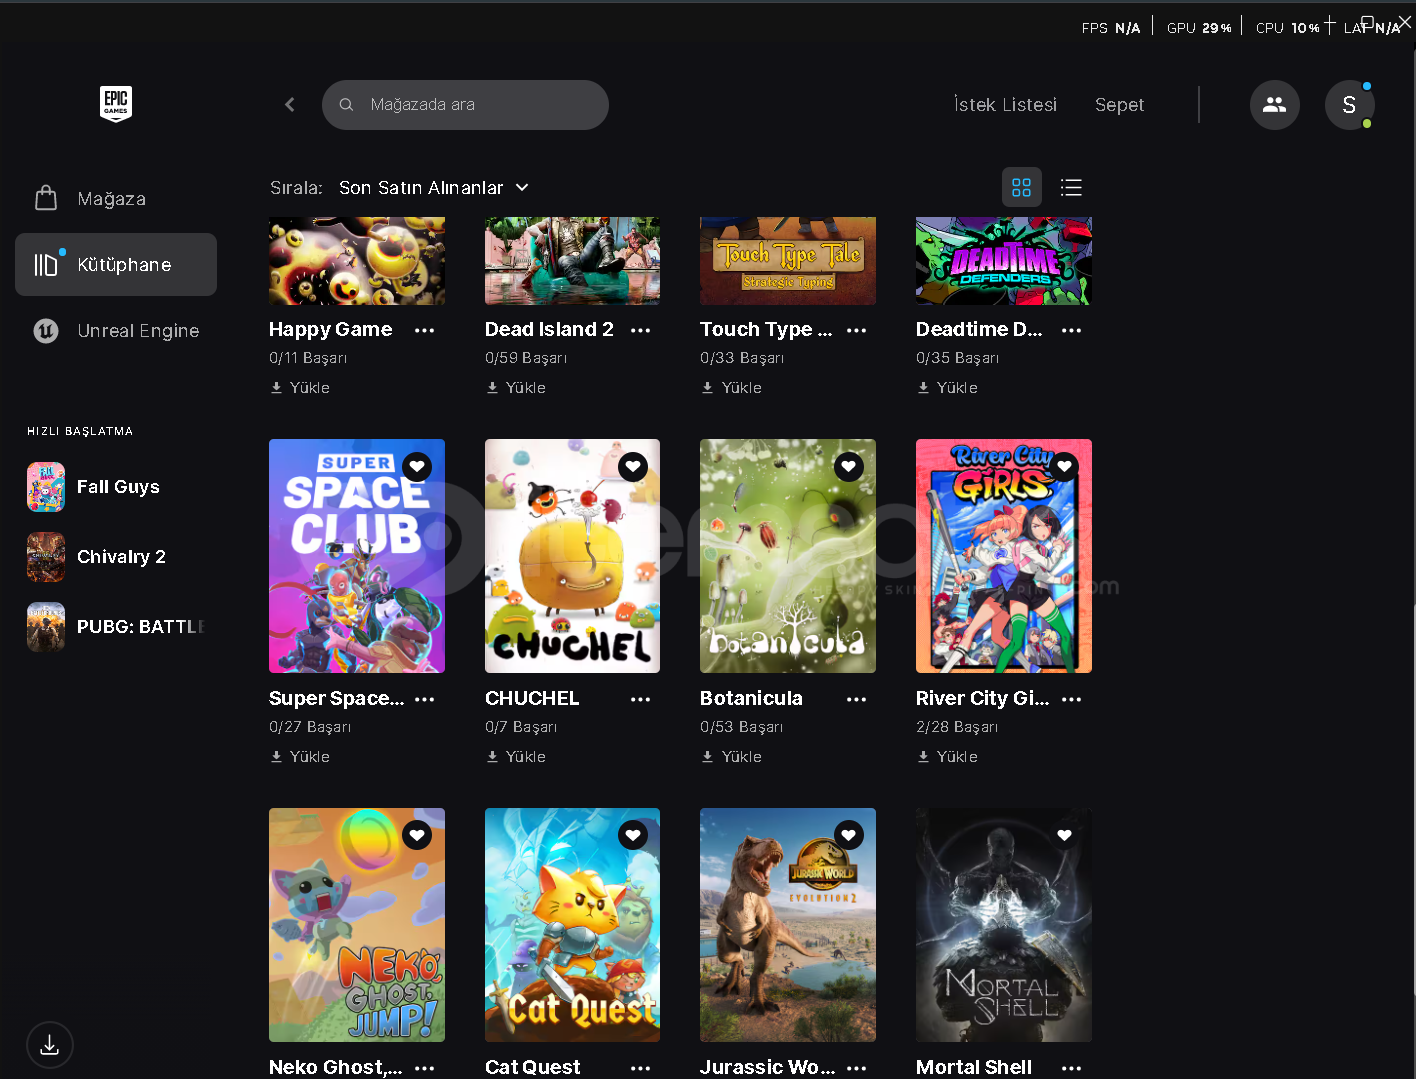Viewport: 1416px width, 1079px height.
Task: Click 2/28 Başarı under River City Girls
Action: (x=957, y=727)
